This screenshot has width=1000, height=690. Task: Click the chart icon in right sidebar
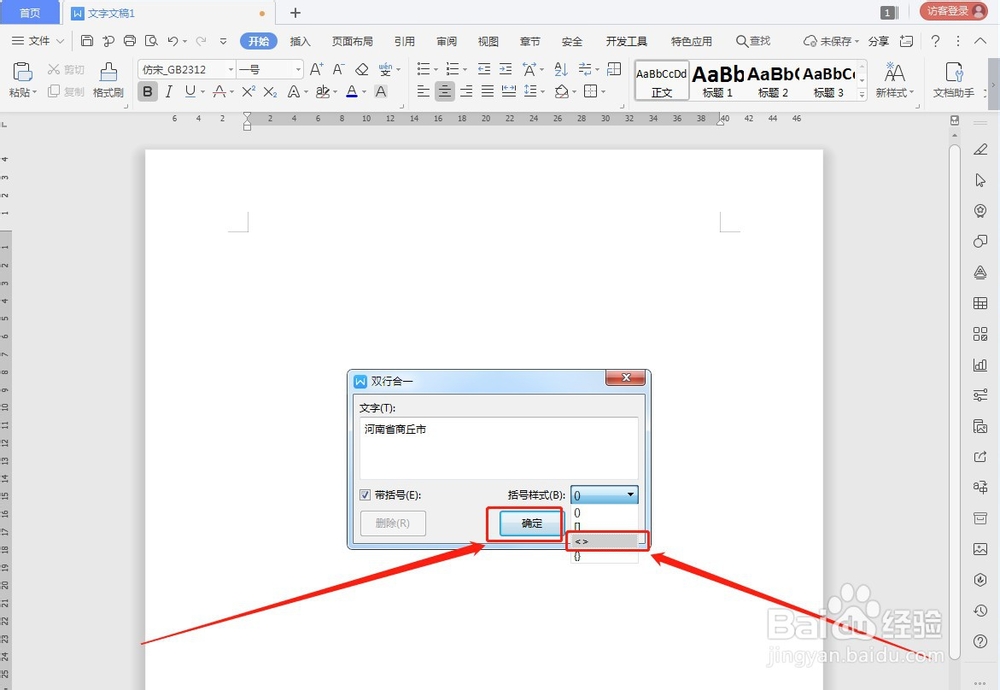point(980,365)
